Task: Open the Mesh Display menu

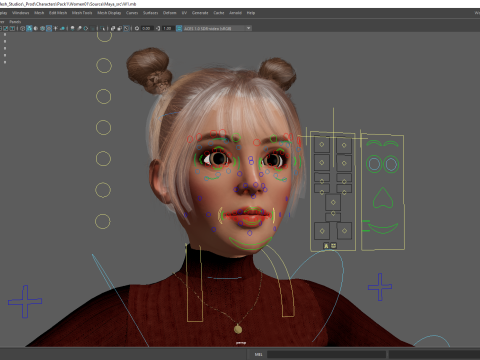Action: 109,13
